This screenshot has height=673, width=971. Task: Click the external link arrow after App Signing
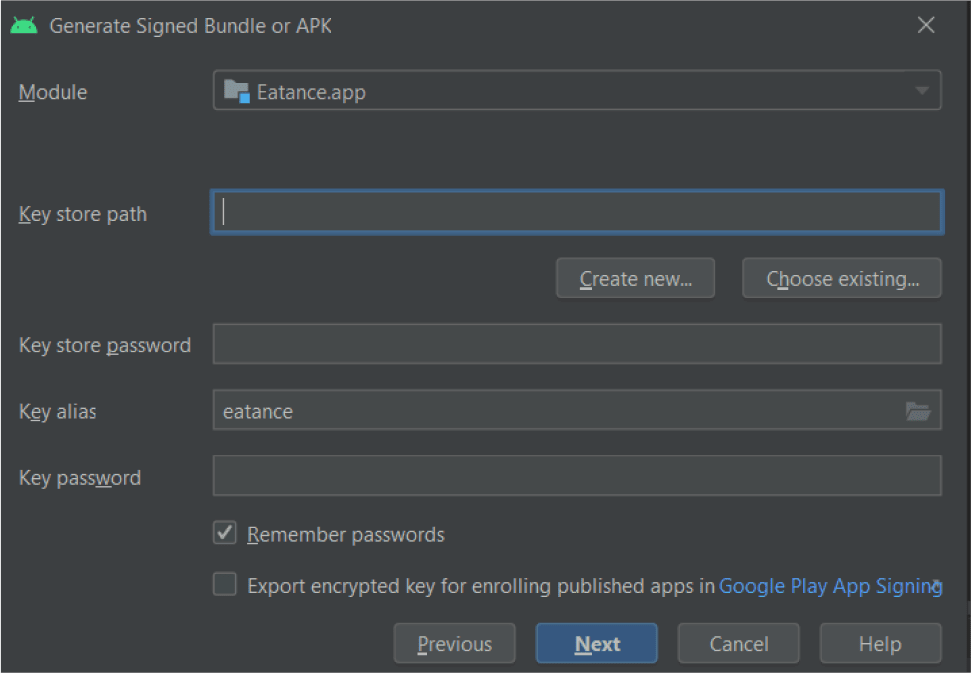tap(938, 582)
